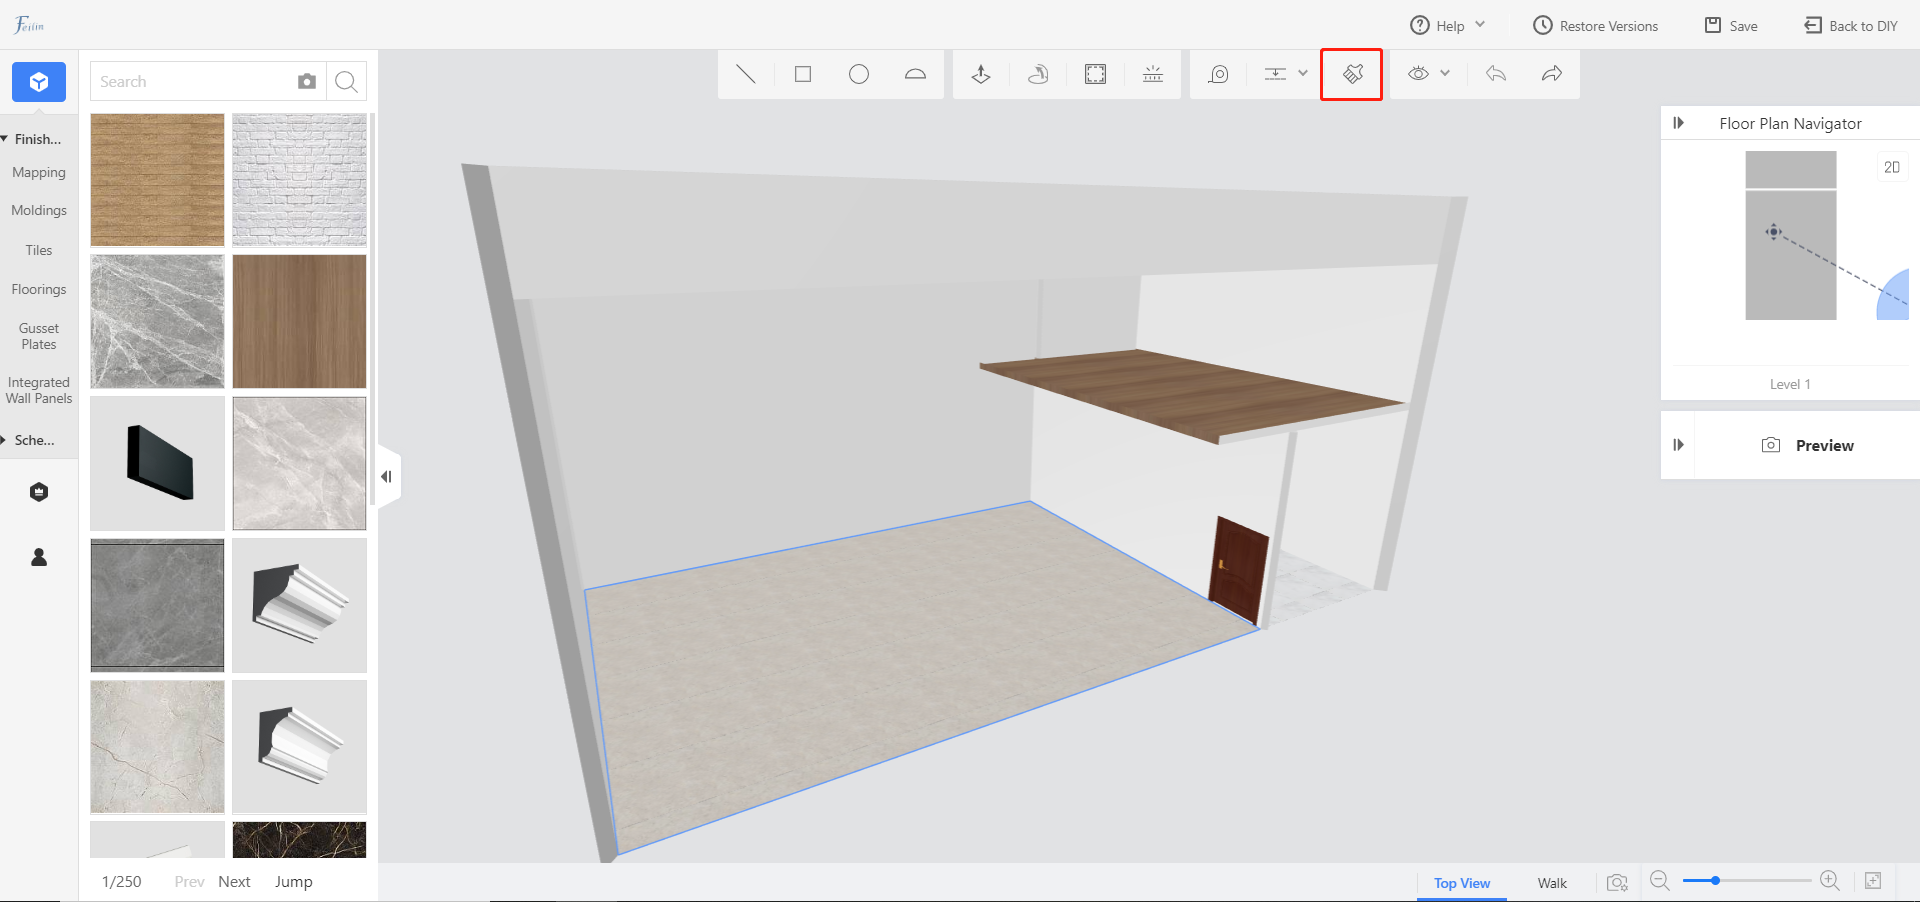The width and height of the screenshot is (1920, 902).
Task: Open the Tiles category
Action: tap(39, 251)
